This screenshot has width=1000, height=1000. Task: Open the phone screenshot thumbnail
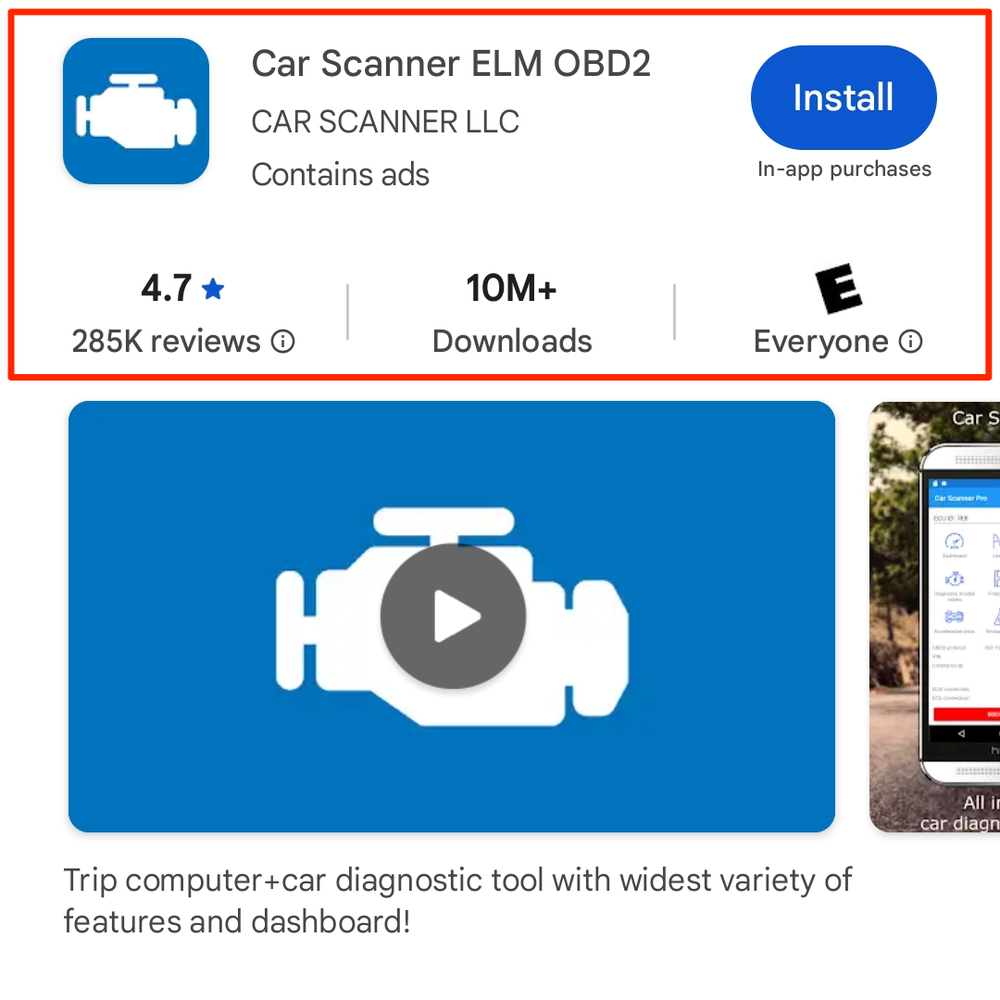coord(934,617)
